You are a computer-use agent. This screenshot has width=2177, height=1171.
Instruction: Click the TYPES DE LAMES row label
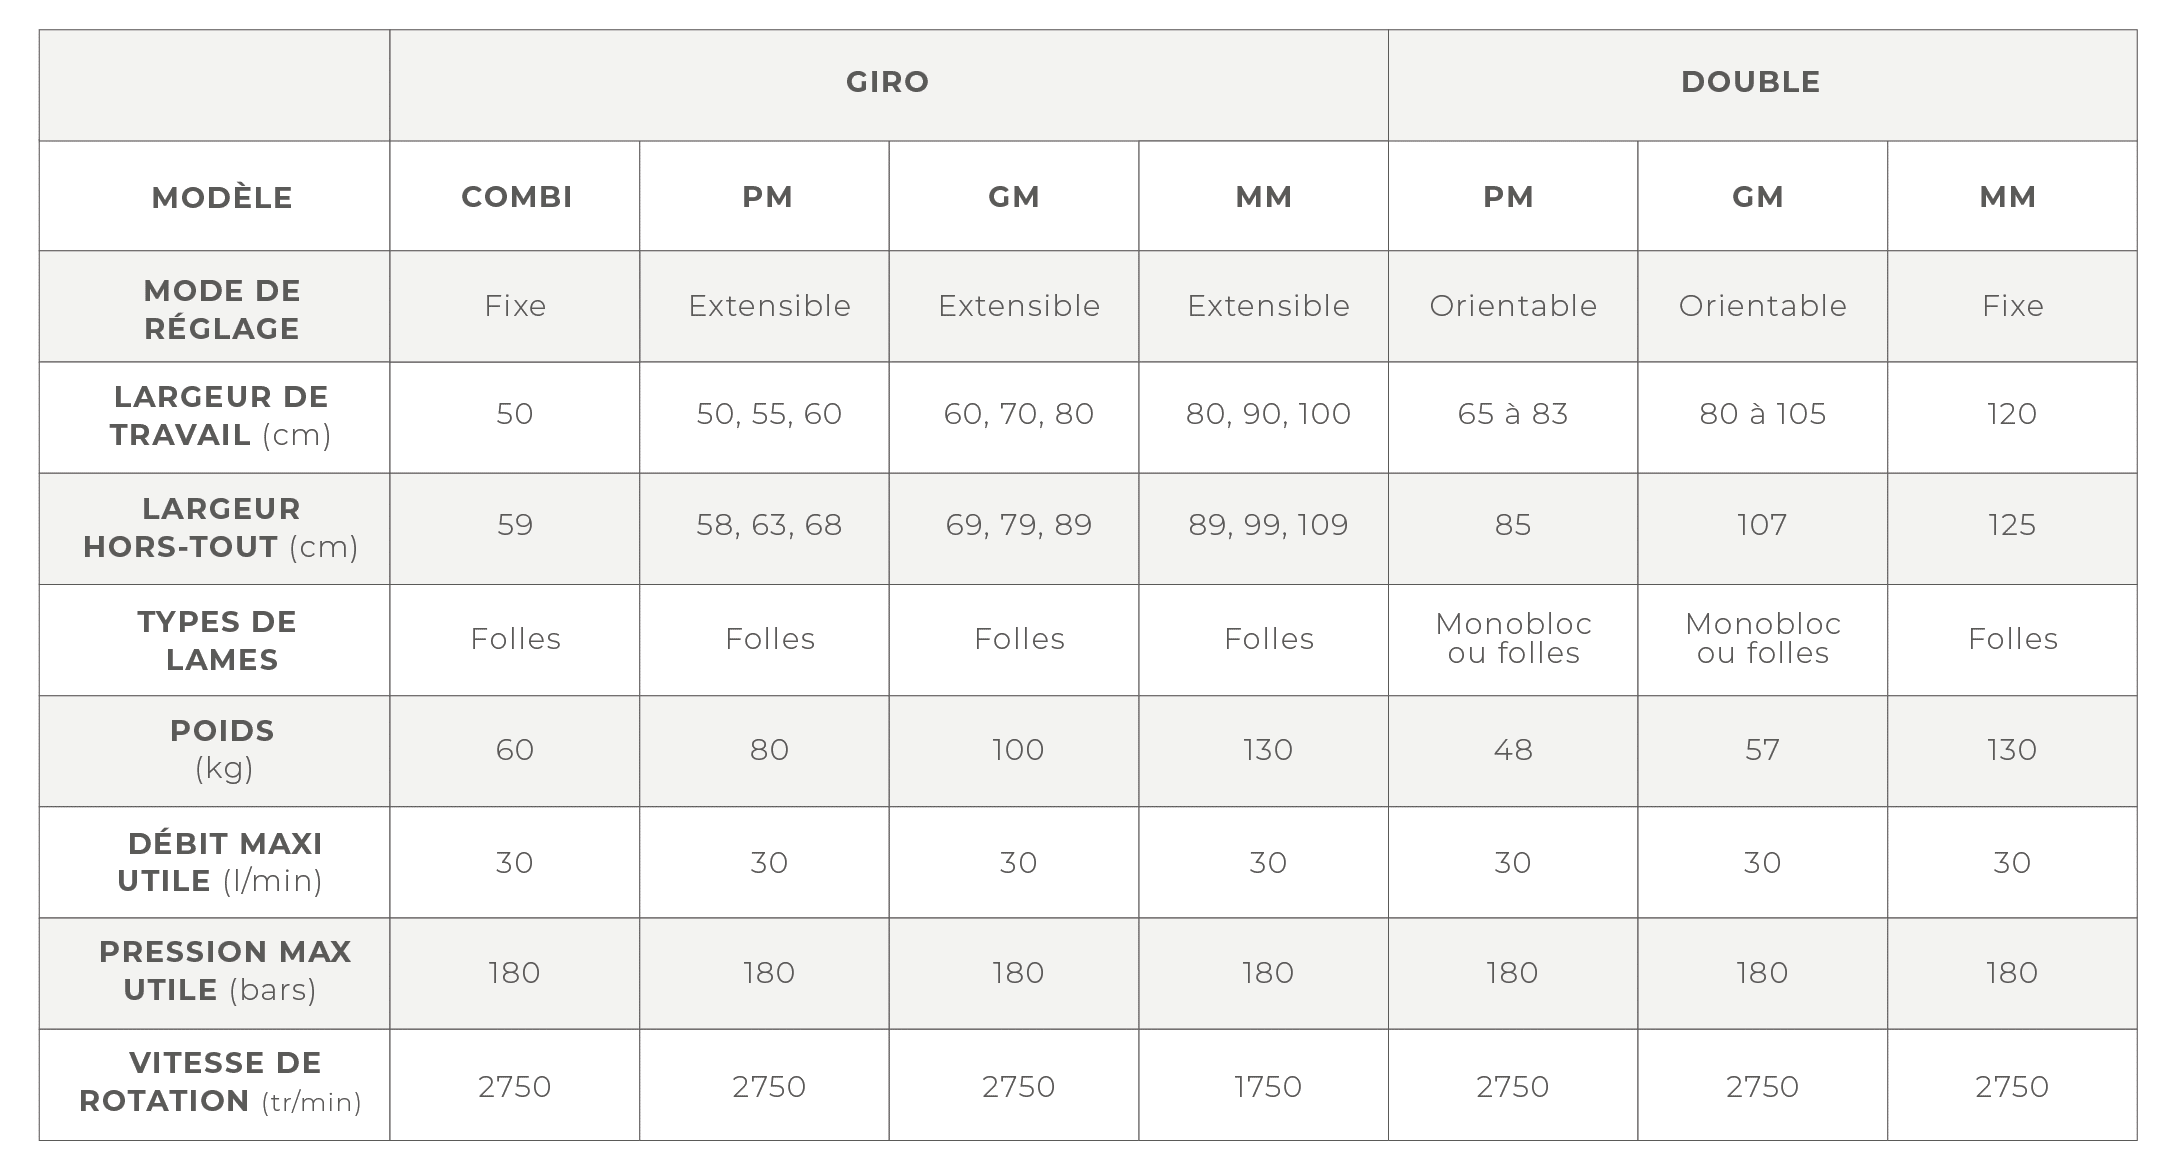219,640
